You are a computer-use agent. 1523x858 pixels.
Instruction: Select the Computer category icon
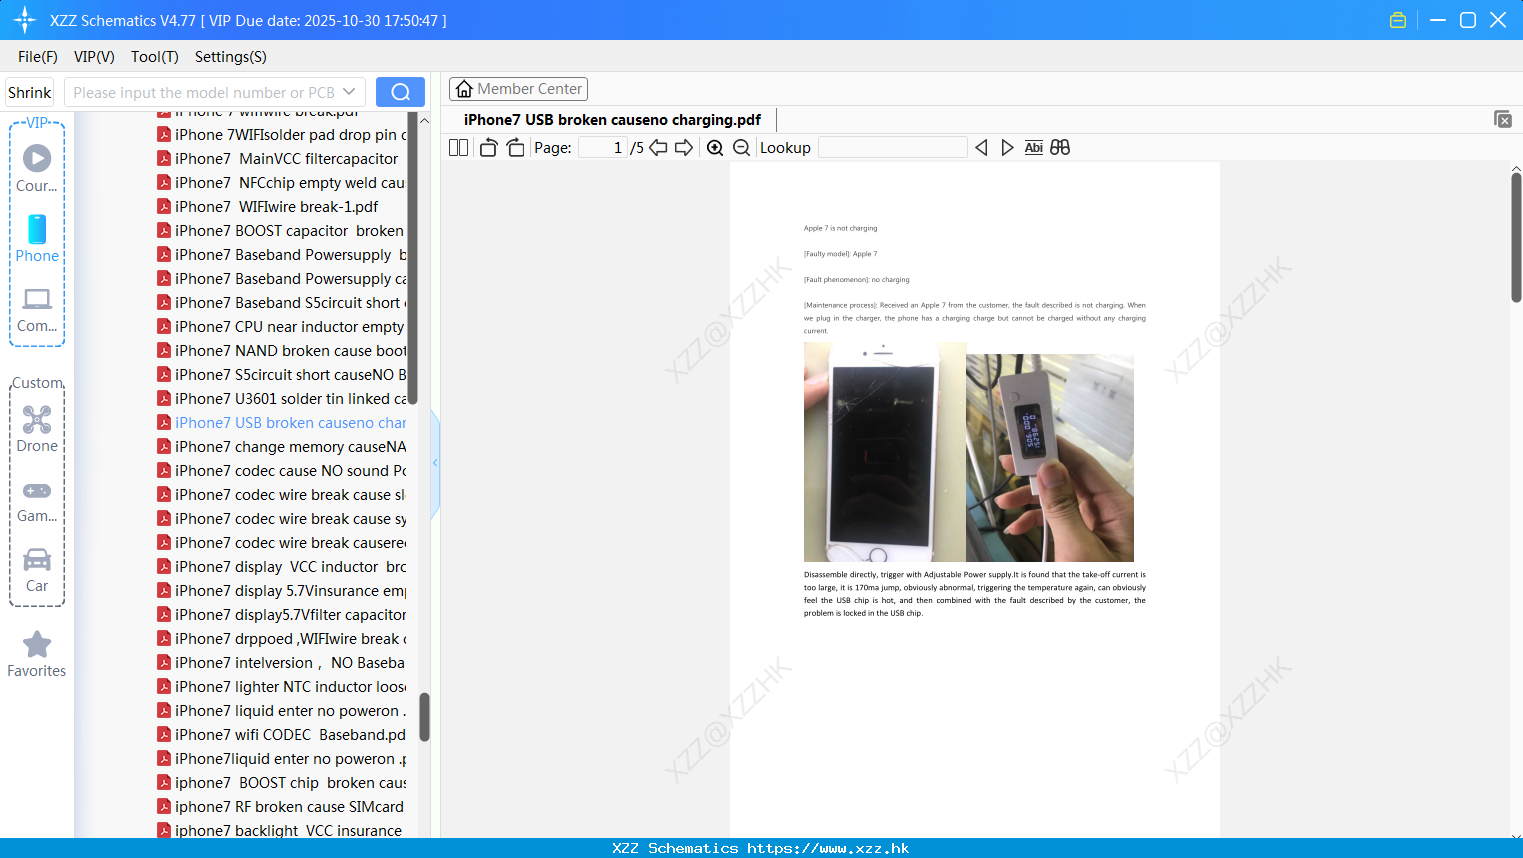(37, 310)
